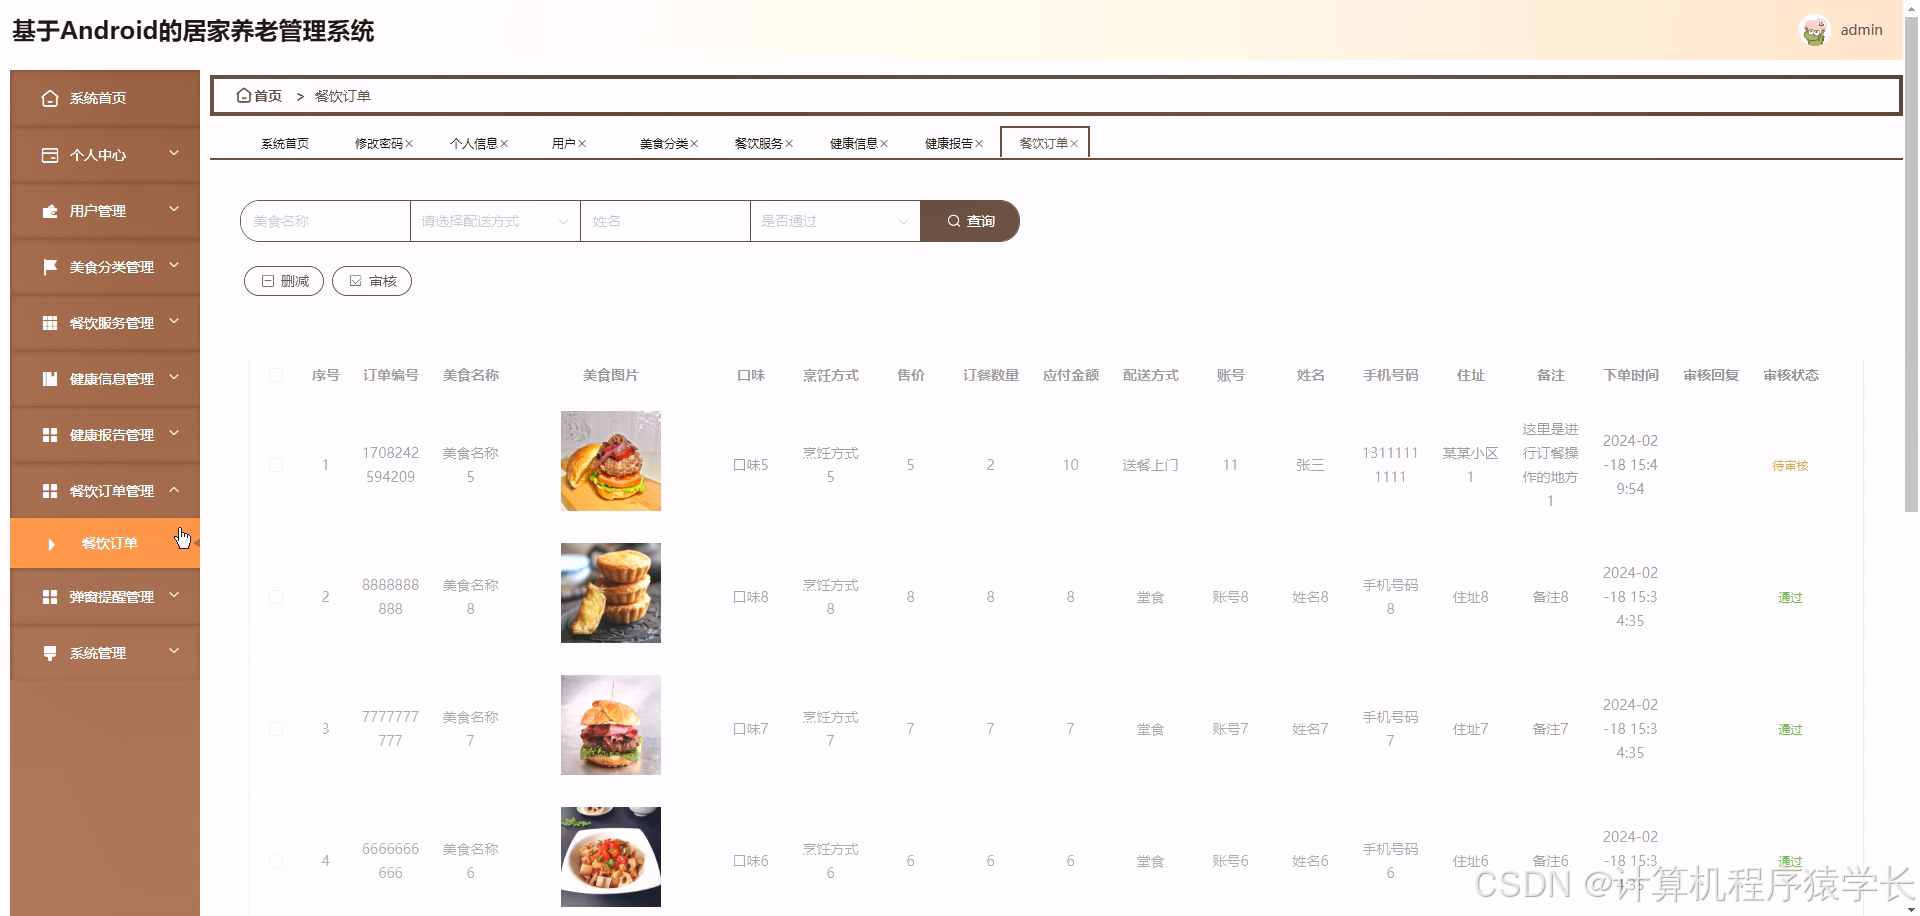Open the pastry image of 美食名称8

[611, 593]
